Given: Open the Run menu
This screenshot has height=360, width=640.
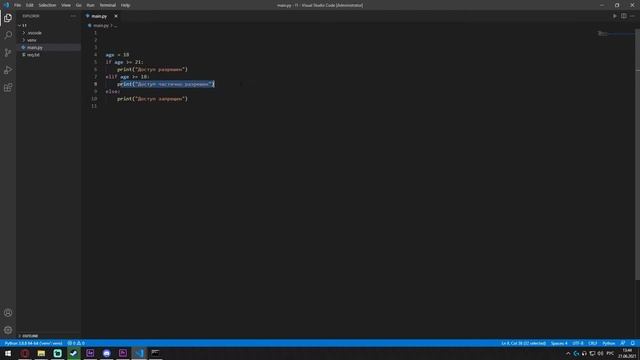Looking at the screenshot, I should point(90,5).
